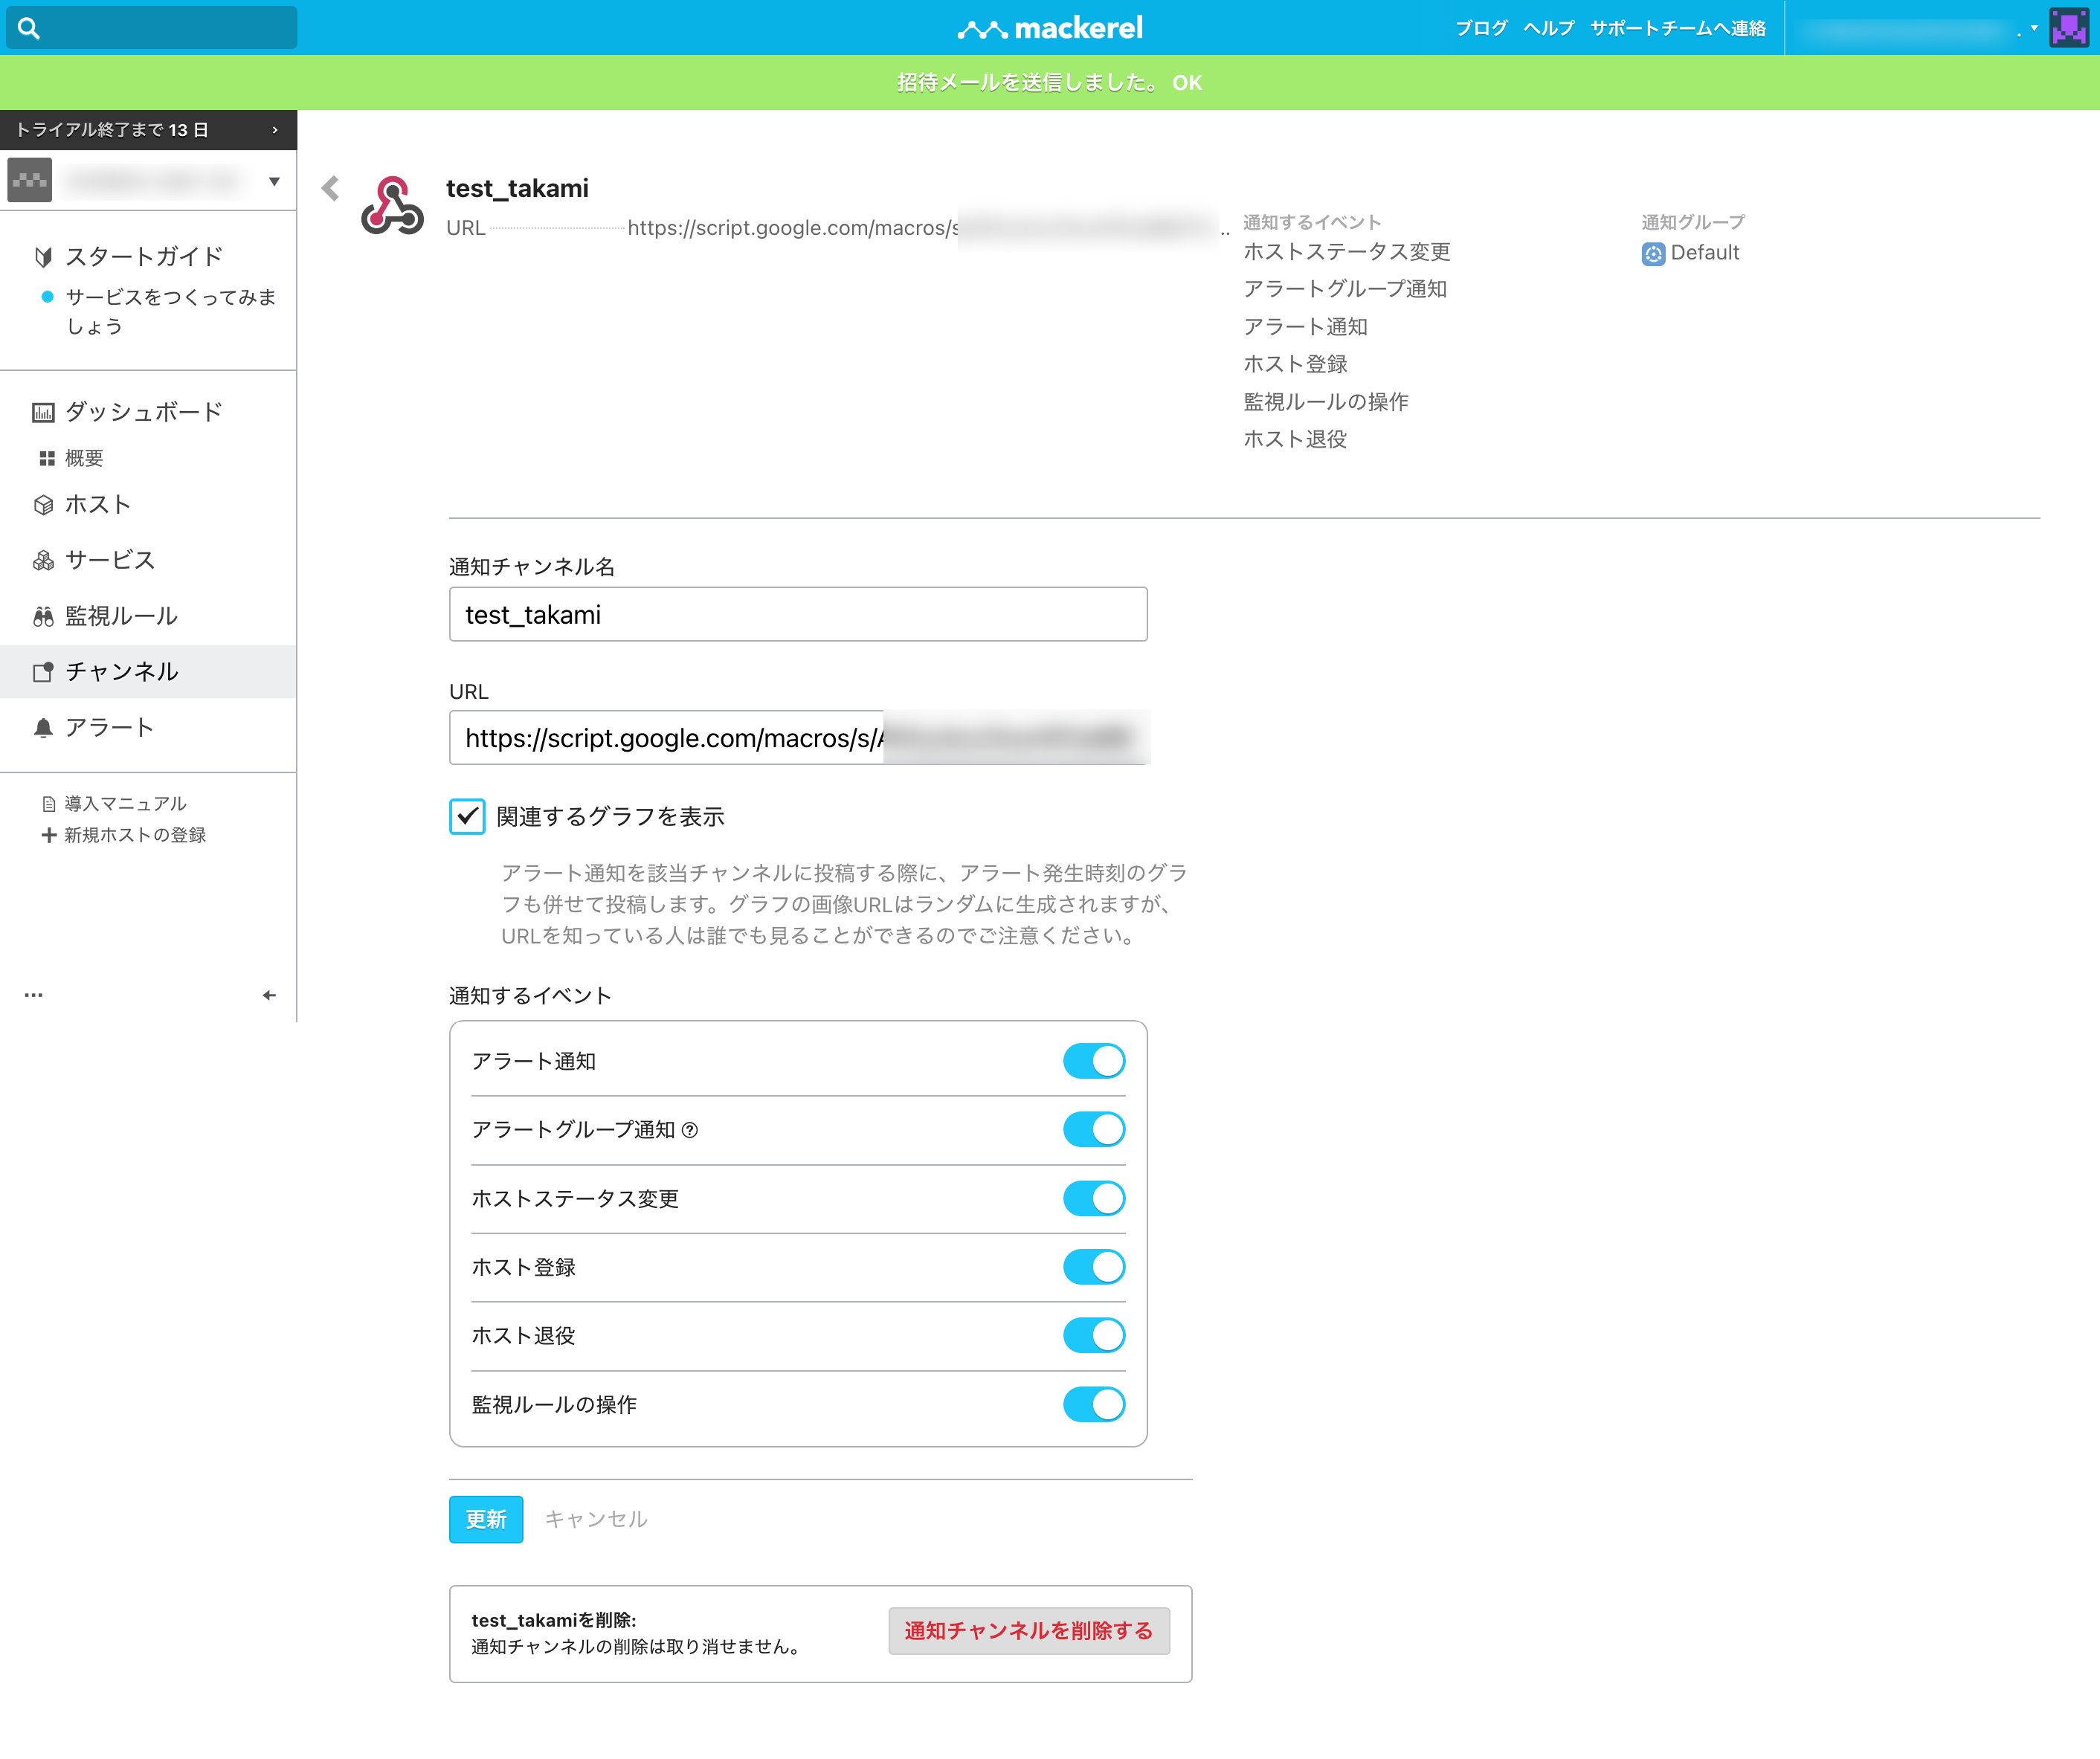Open the organization selector dropdown arrow
Image resolution: width=2100 pixels, height=1759 pixels.
click(x=274, y=181)
